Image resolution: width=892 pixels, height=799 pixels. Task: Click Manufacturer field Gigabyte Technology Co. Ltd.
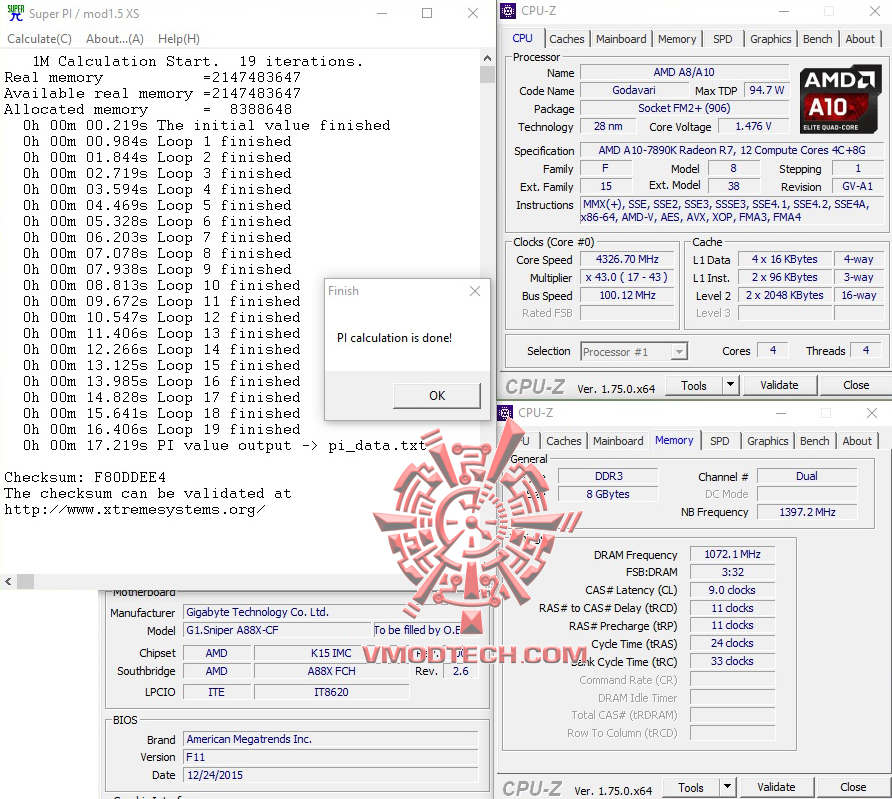[331, 612]
